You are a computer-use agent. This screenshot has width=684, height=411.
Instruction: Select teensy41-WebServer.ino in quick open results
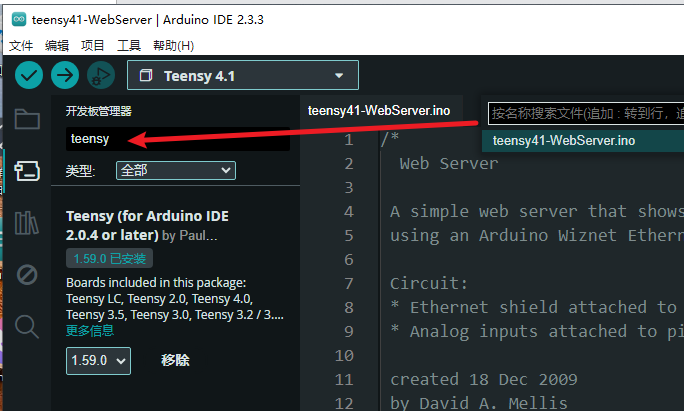(x=583, y=140)
